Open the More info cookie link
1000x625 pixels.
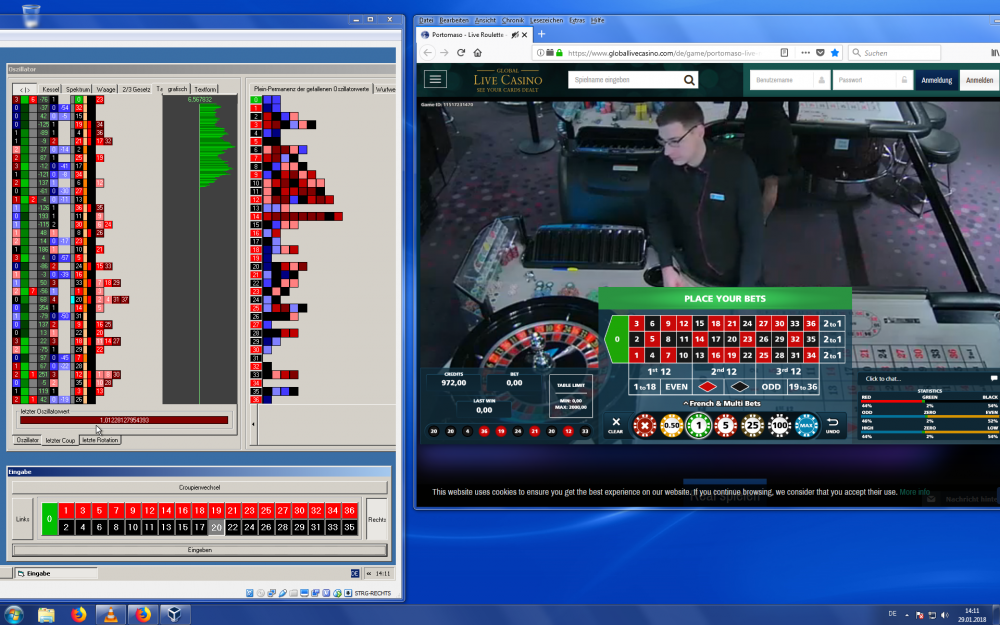pyautogui.click(x=915, y=492)
